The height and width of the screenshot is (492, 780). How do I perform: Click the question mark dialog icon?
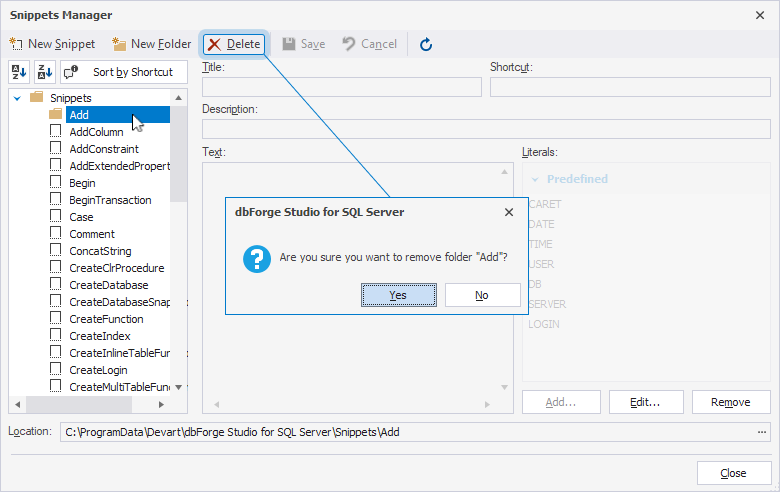[257, 259]
